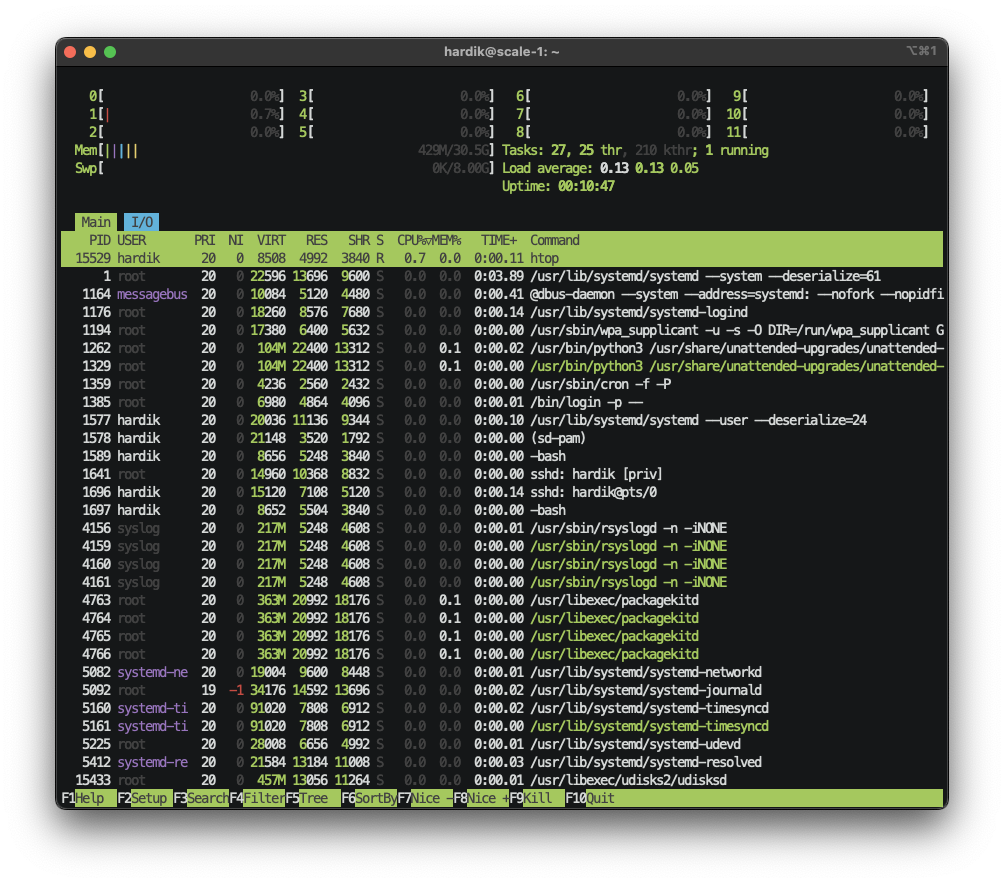Click F8 Nice plus
1004x883 pixels.
[482, 798]
